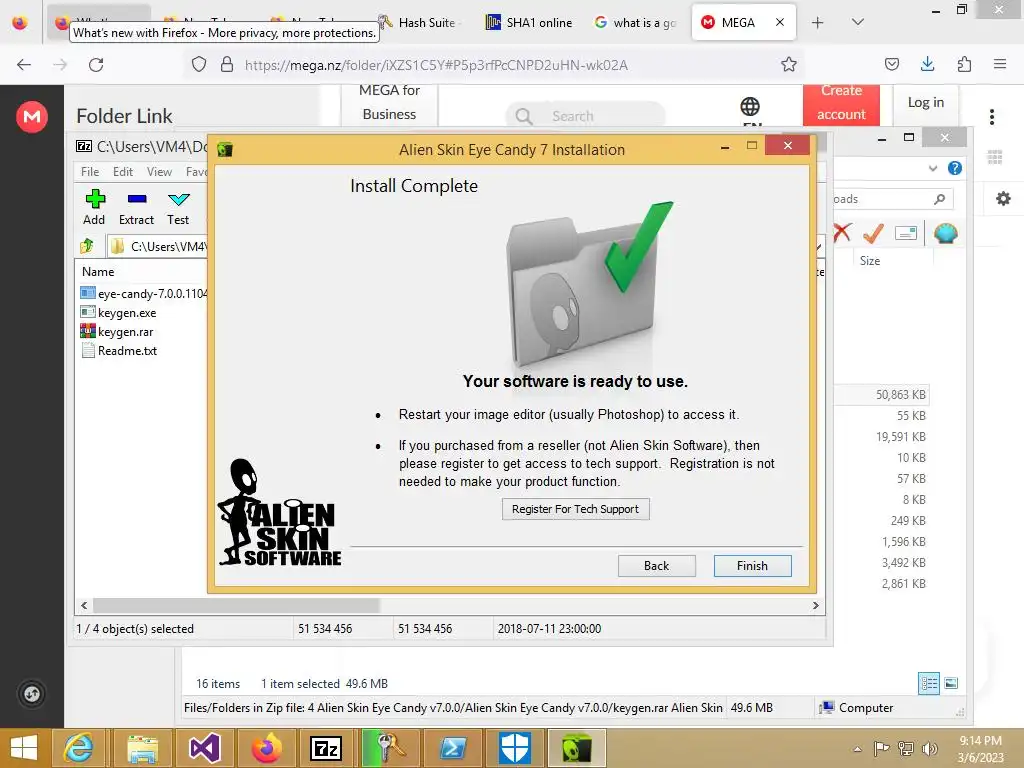Click the Save to Pocket icon

(x=892, y=65)
